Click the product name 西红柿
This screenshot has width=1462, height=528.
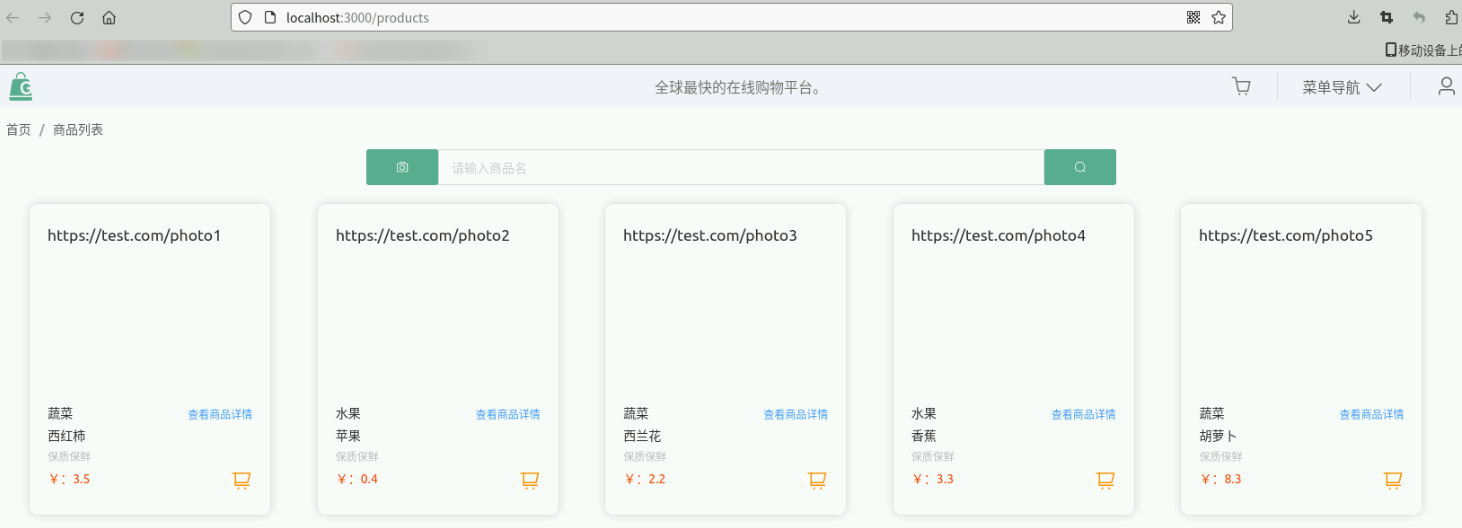click(x=67, y=436)
